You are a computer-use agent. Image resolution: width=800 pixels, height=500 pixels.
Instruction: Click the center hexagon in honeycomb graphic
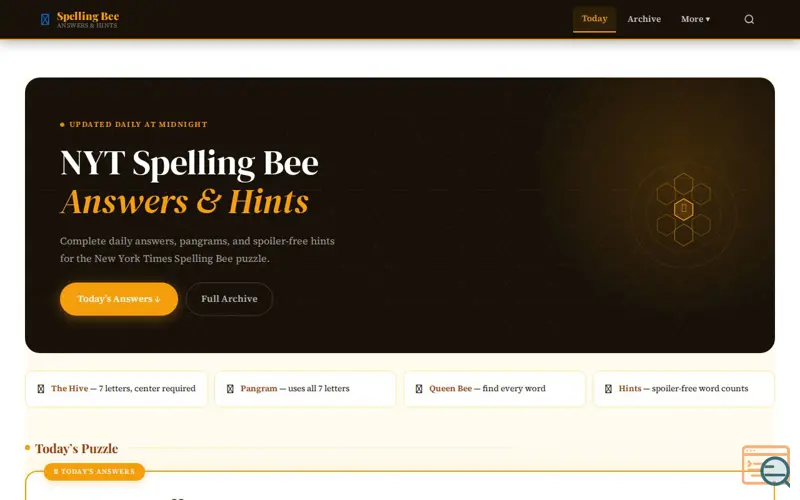coord(683,209)
